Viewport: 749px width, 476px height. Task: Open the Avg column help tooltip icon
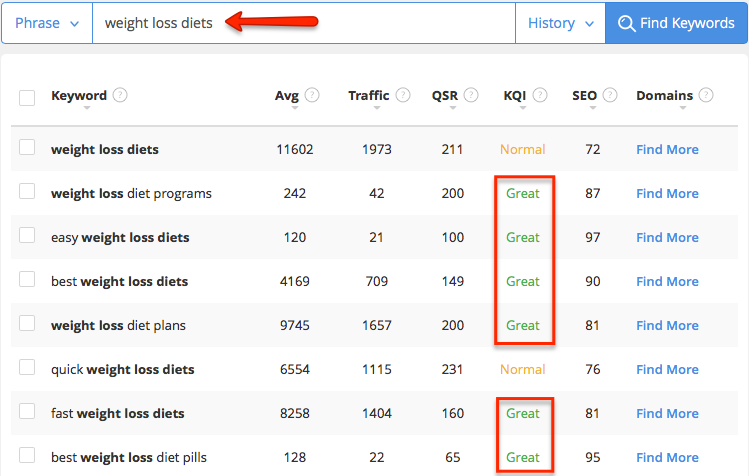[x=312, y=95]
